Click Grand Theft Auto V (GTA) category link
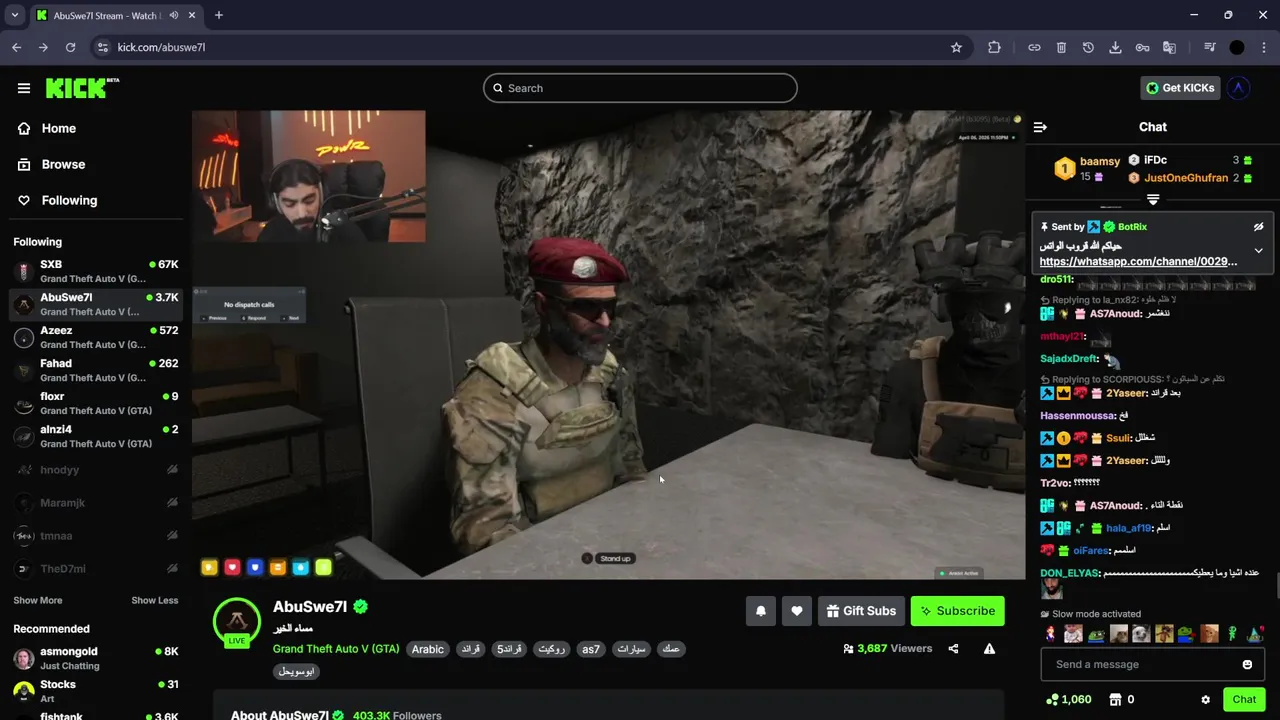The image size is (1280, 720). pyautogui.click(x=336, y=649)
